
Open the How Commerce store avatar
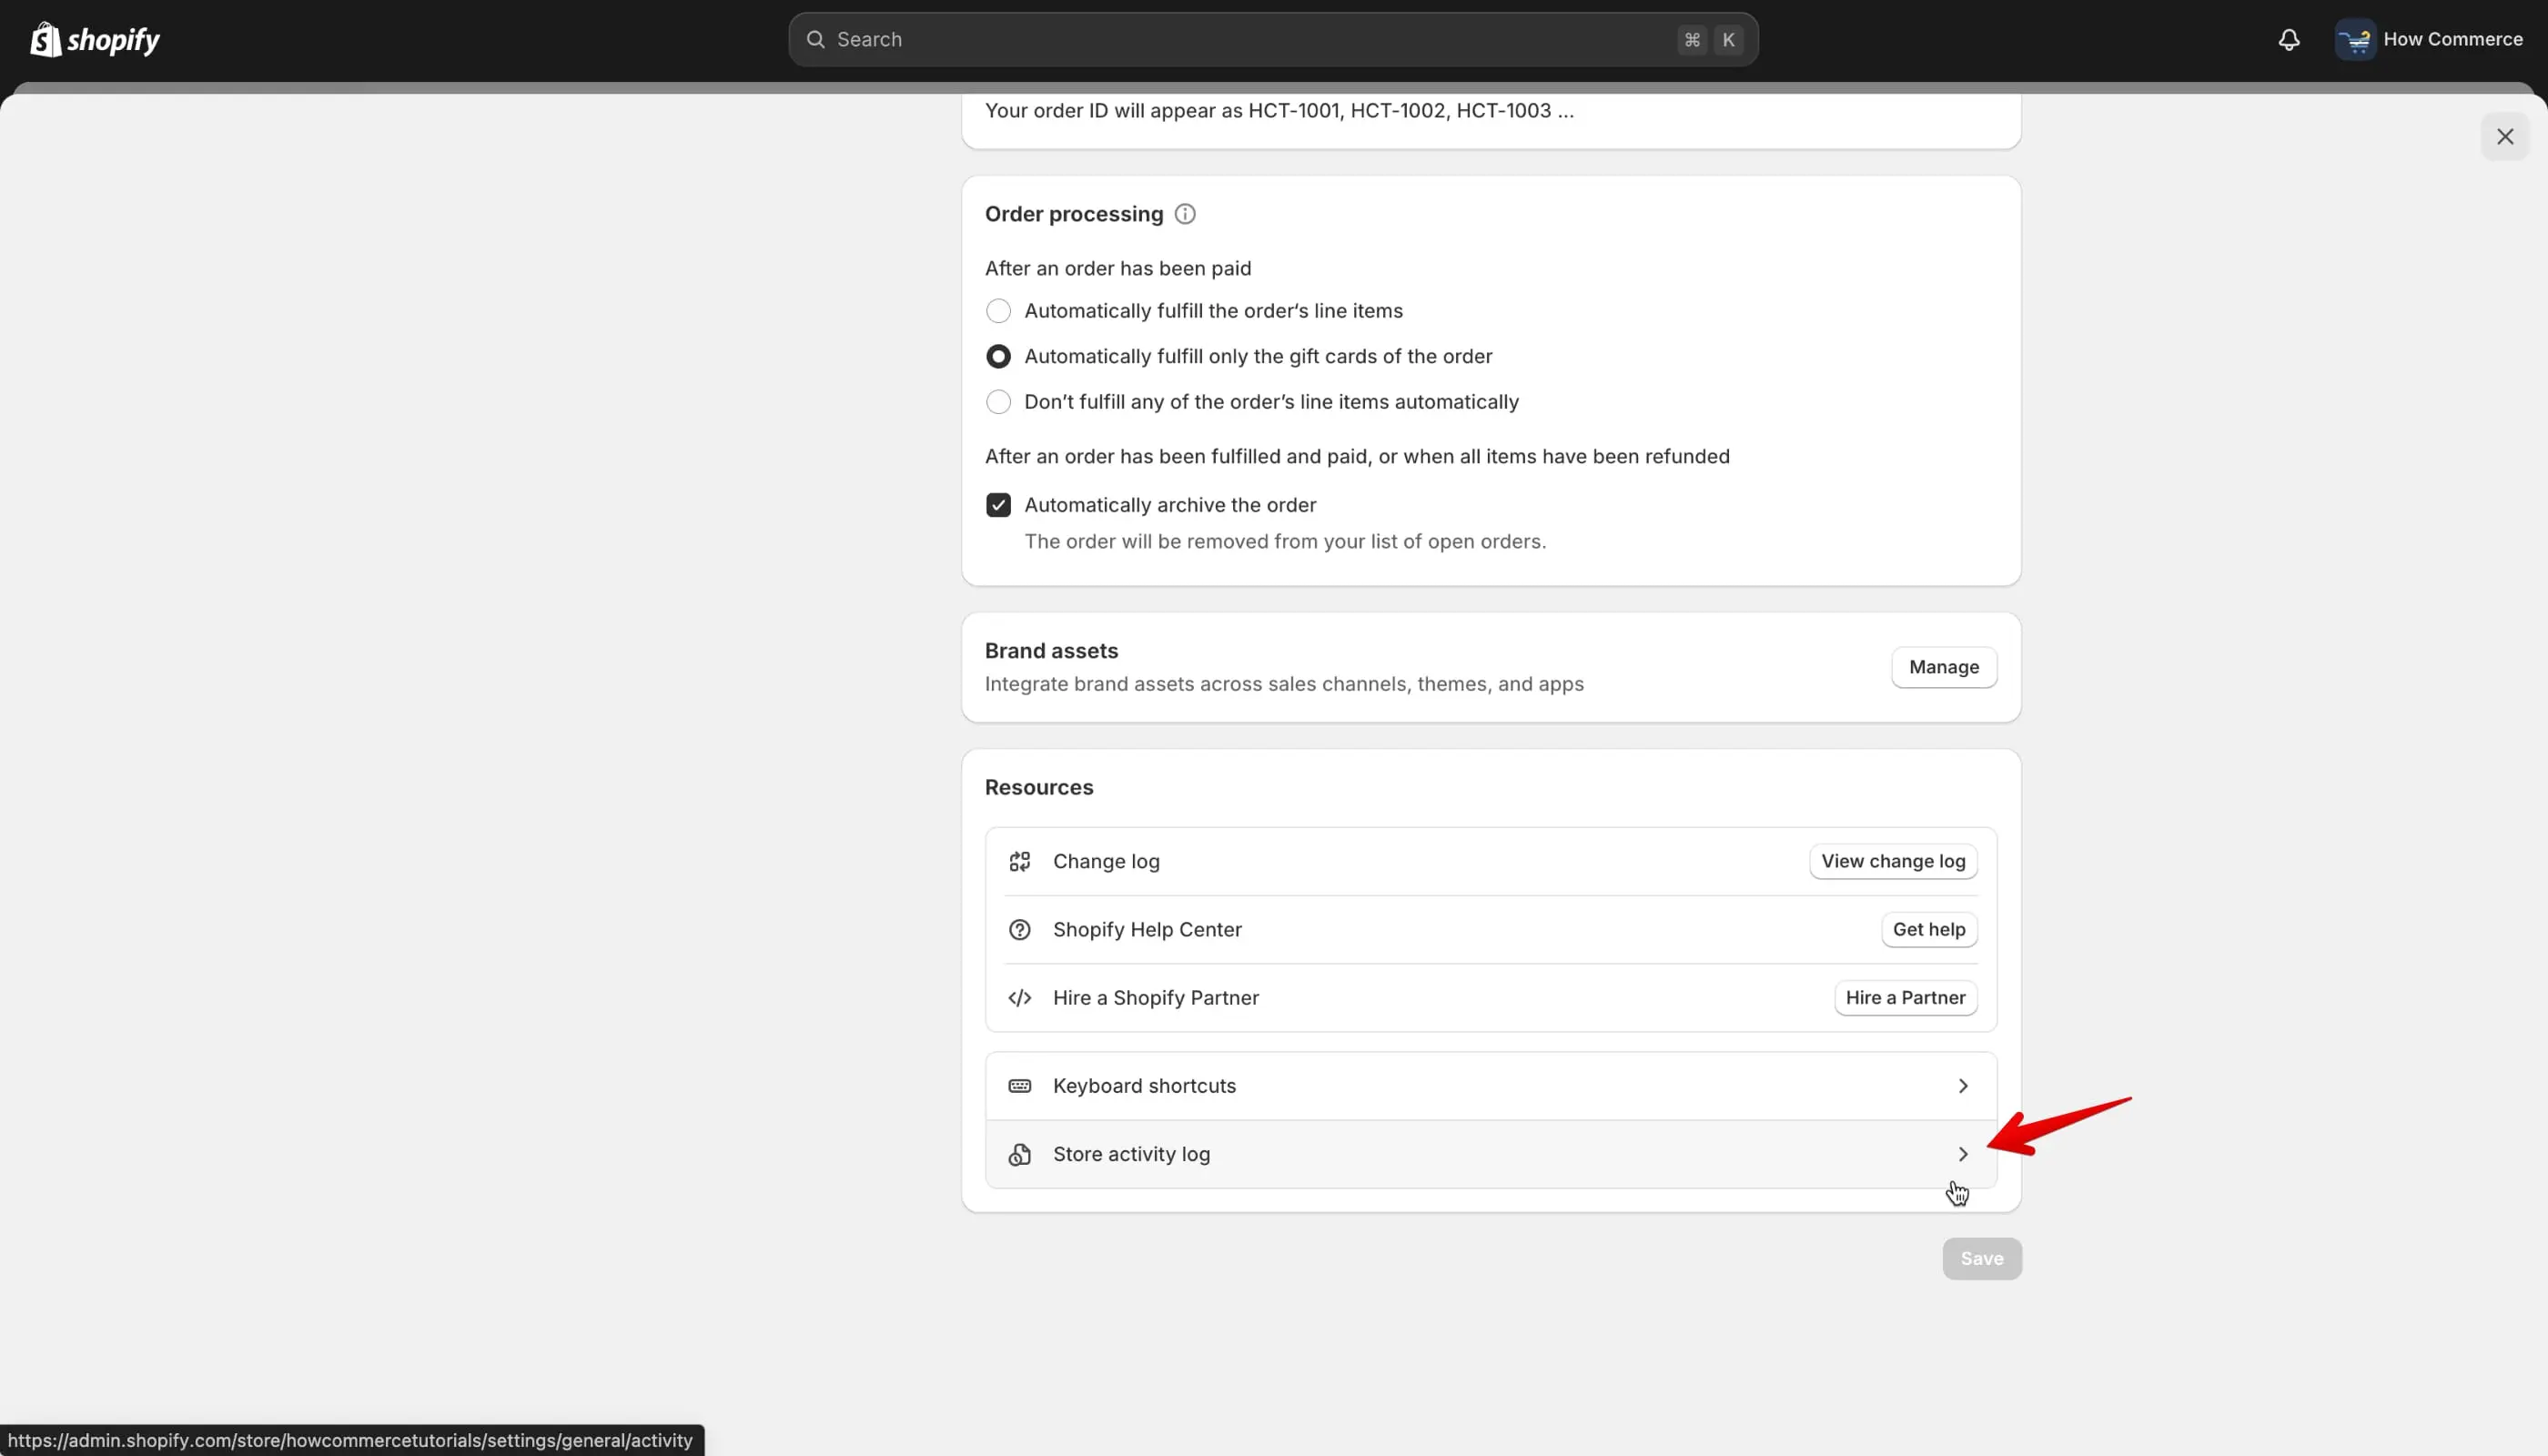click(x=2355, y=40)
